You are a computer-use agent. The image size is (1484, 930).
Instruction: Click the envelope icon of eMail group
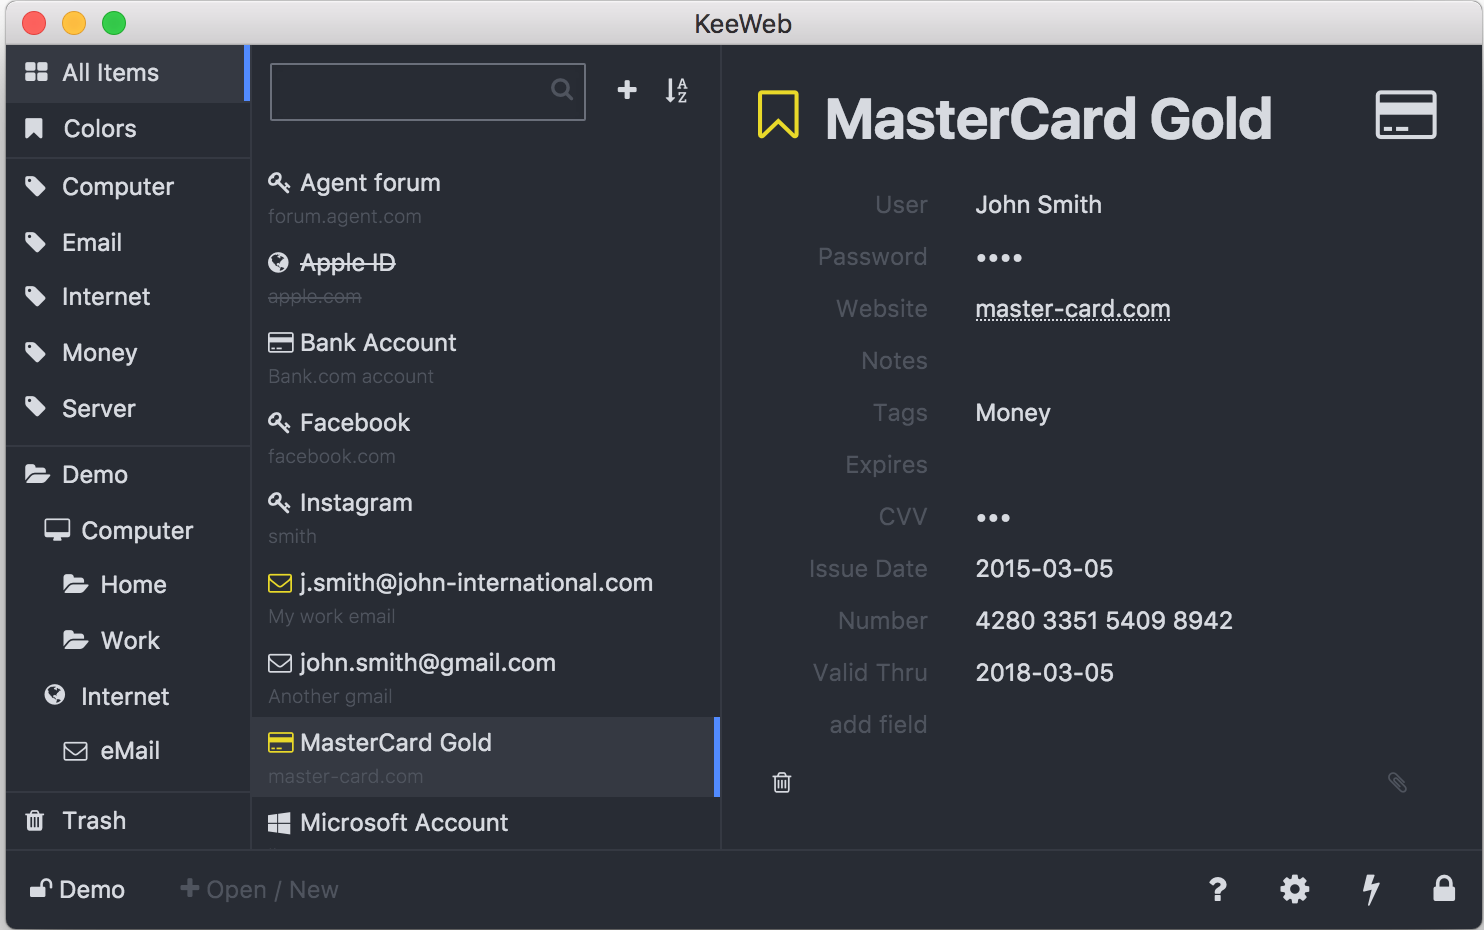pyautogui.click(x=76, y=751)
